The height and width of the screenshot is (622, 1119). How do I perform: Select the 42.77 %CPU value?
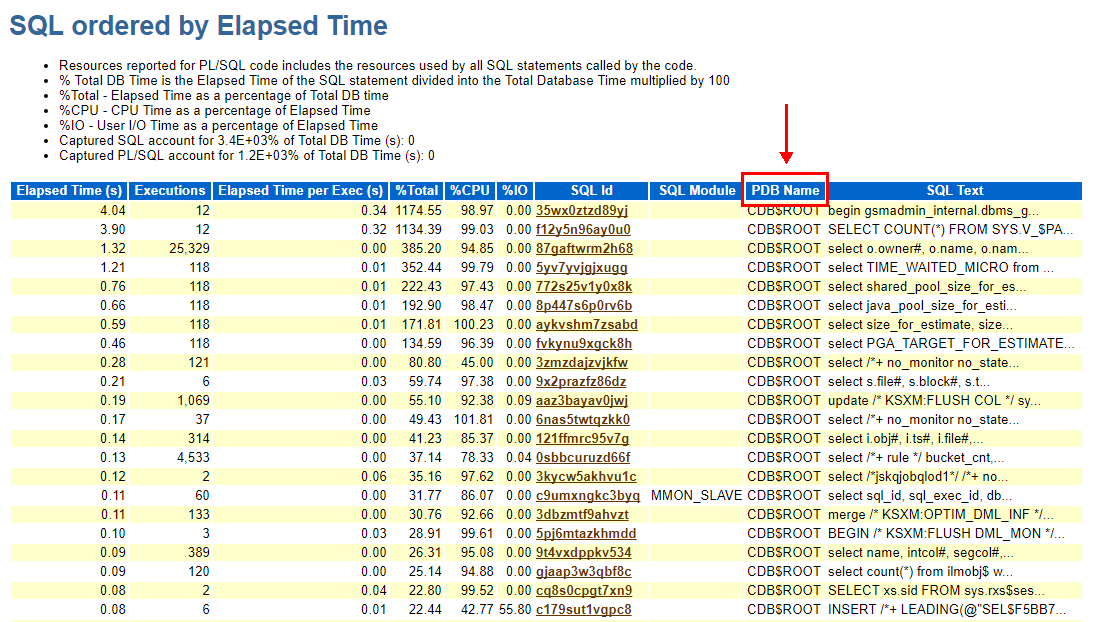(477, 609)
